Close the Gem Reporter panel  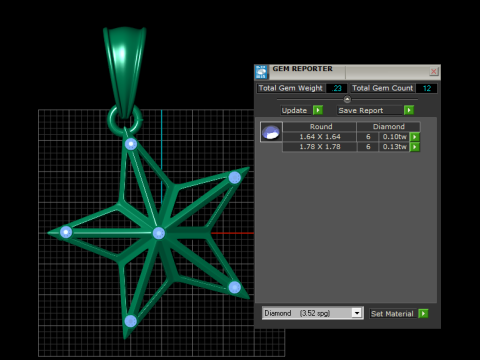click(434, 71)
